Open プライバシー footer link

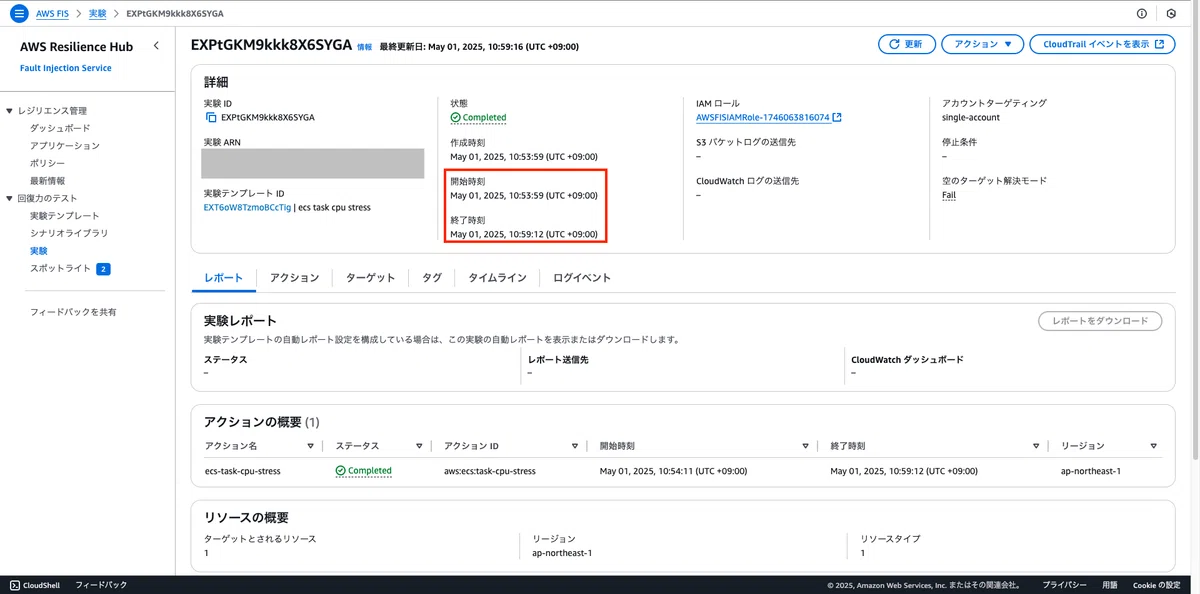point(1064,585)
